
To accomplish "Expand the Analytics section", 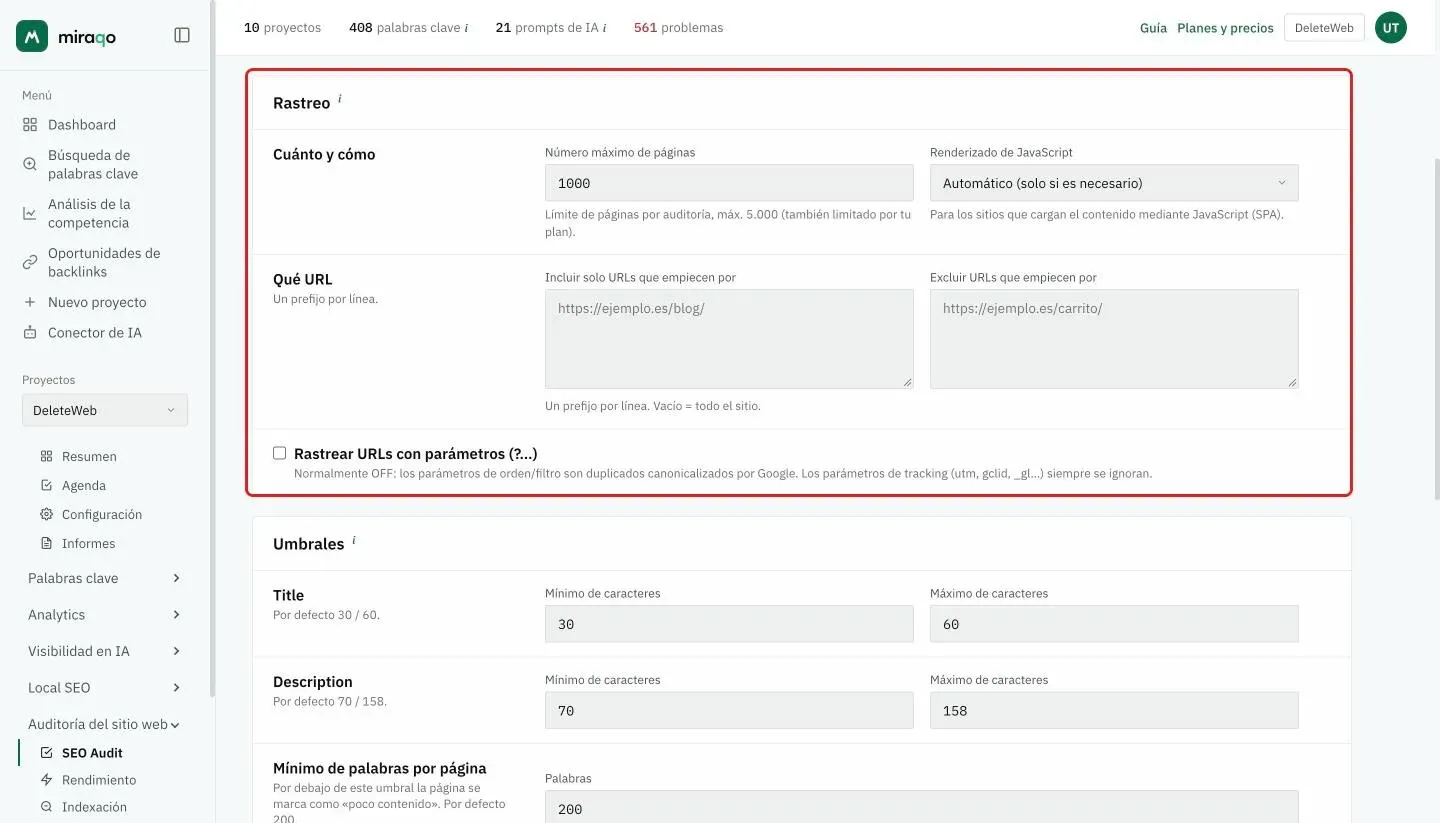I will [x=104, y=615].
